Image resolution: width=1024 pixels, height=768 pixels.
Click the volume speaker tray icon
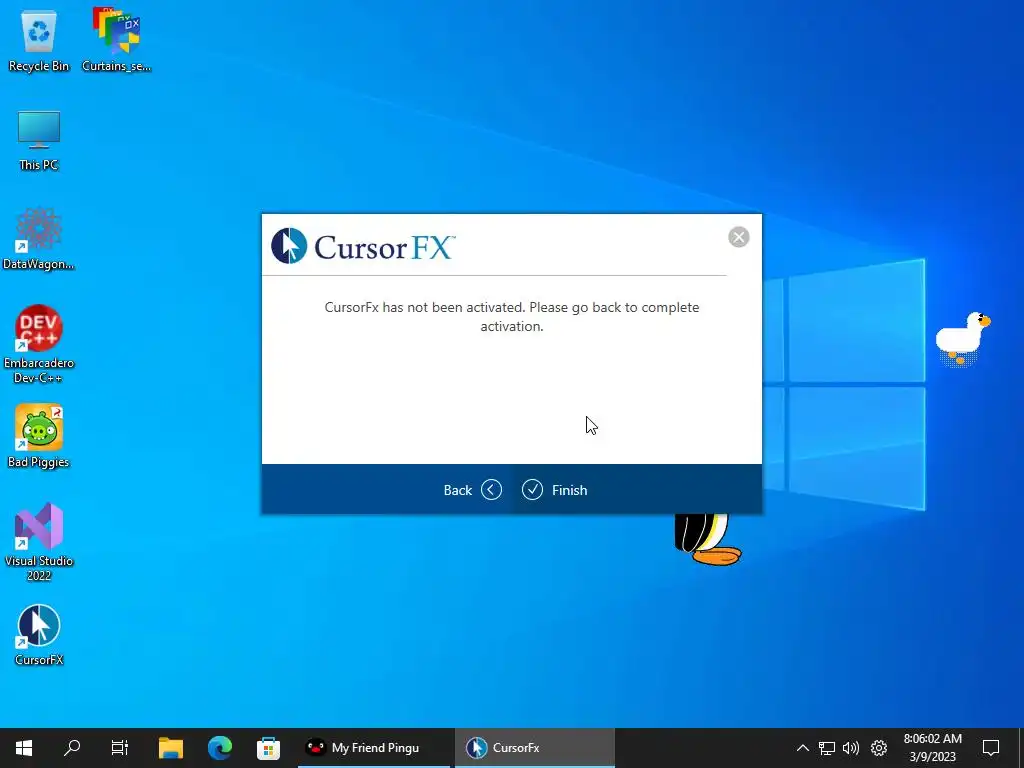point(851,748)
